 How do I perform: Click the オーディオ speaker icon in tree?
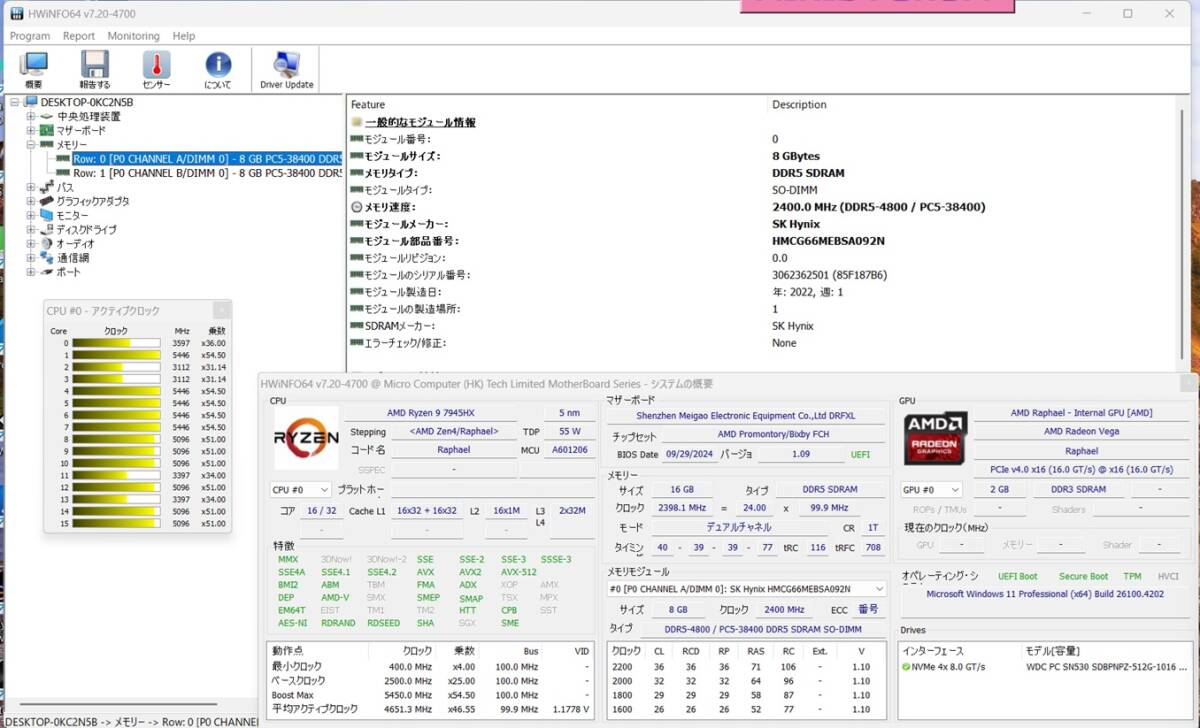(x=47, y=243)
